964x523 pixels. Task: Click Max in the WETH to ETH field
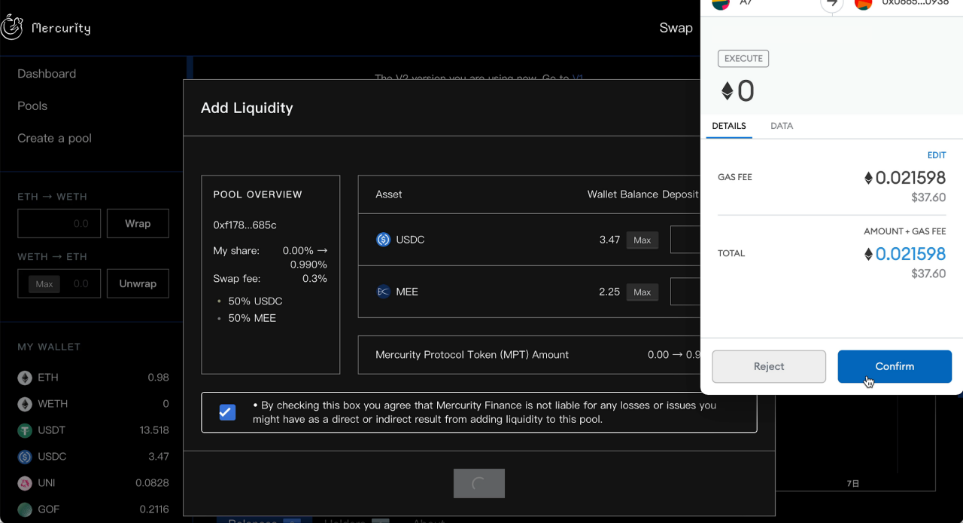[x=44, y=284]
